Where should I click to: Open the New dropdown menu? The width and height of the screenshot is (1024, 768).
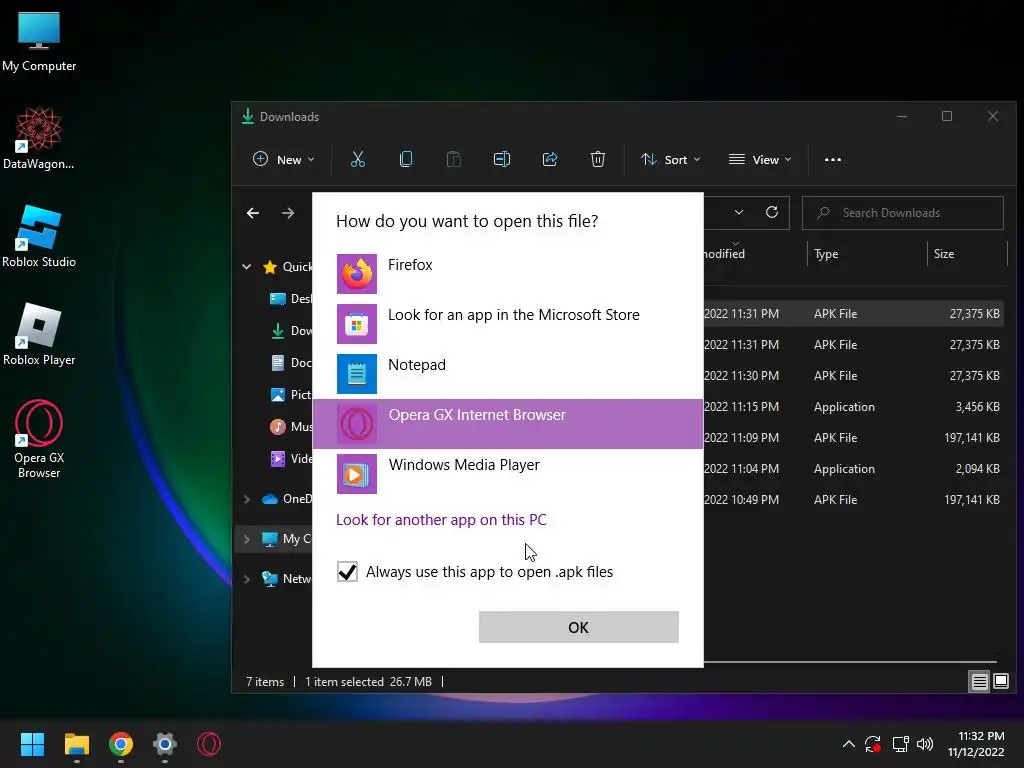(283, 159)
